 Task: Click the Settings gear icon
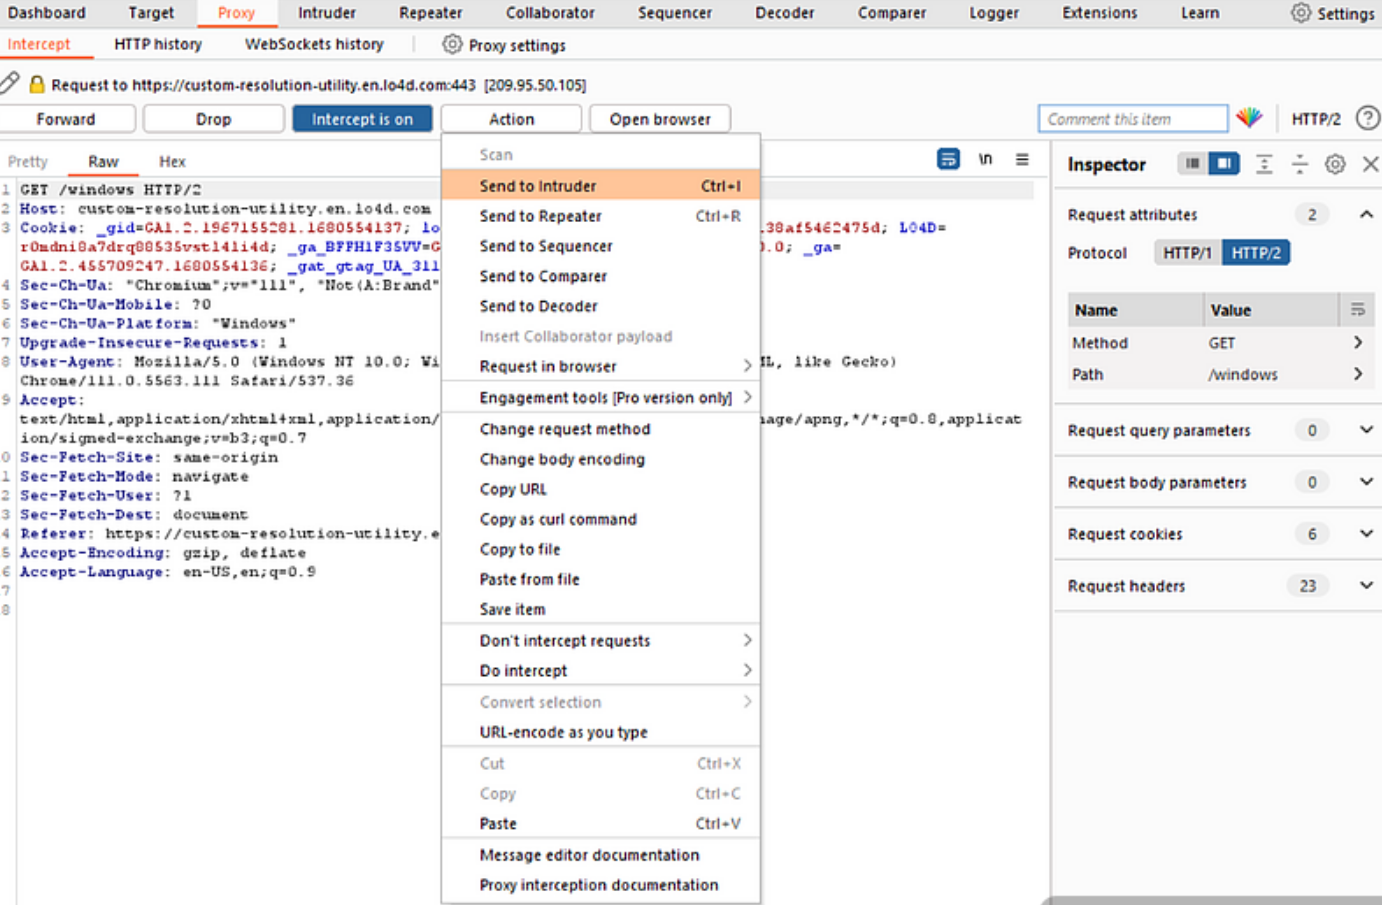pos(1300,13)
